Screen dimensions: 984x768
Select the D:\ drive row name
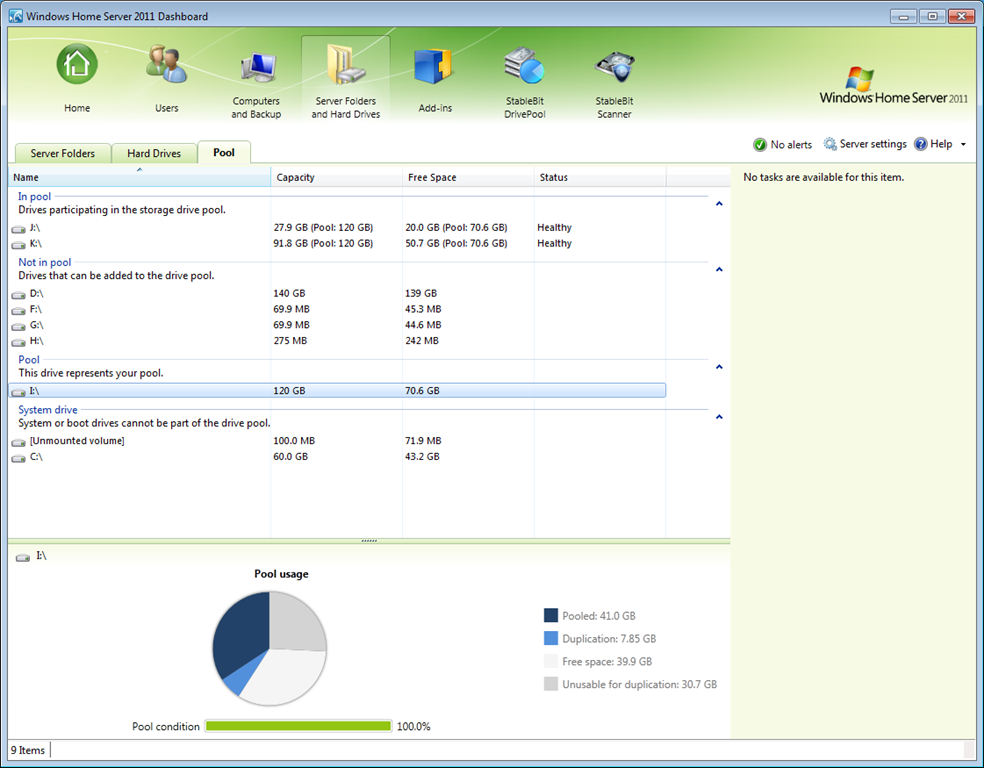point(36,294)
